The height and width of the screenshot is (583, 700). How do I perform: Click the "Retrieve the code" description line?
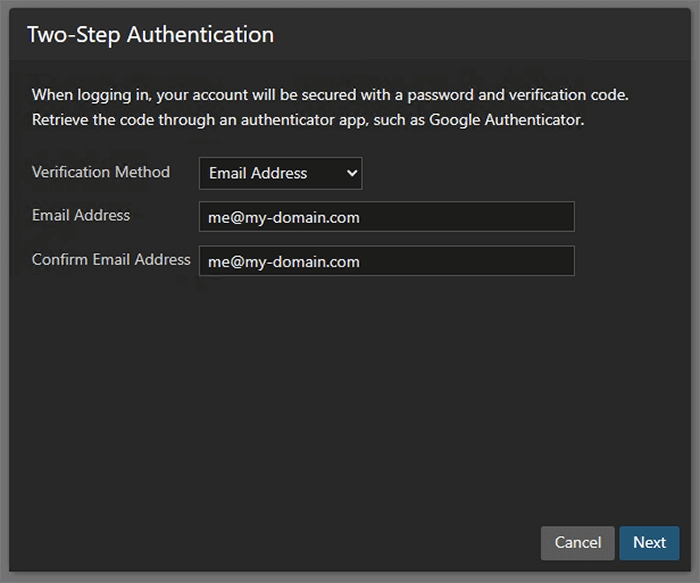tap(100, 120)
